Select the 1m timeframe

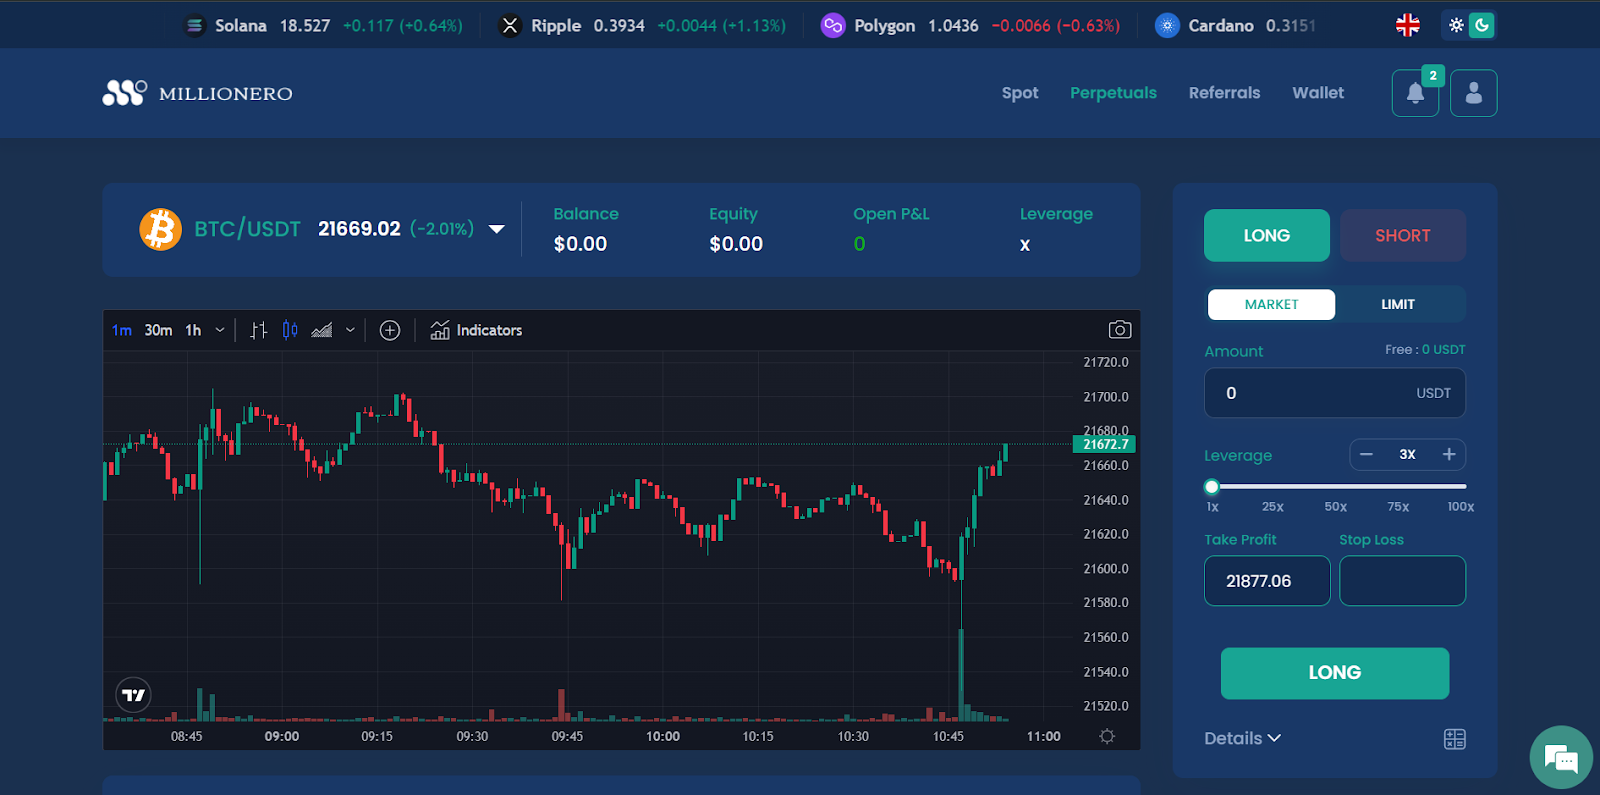click(122, 330)
